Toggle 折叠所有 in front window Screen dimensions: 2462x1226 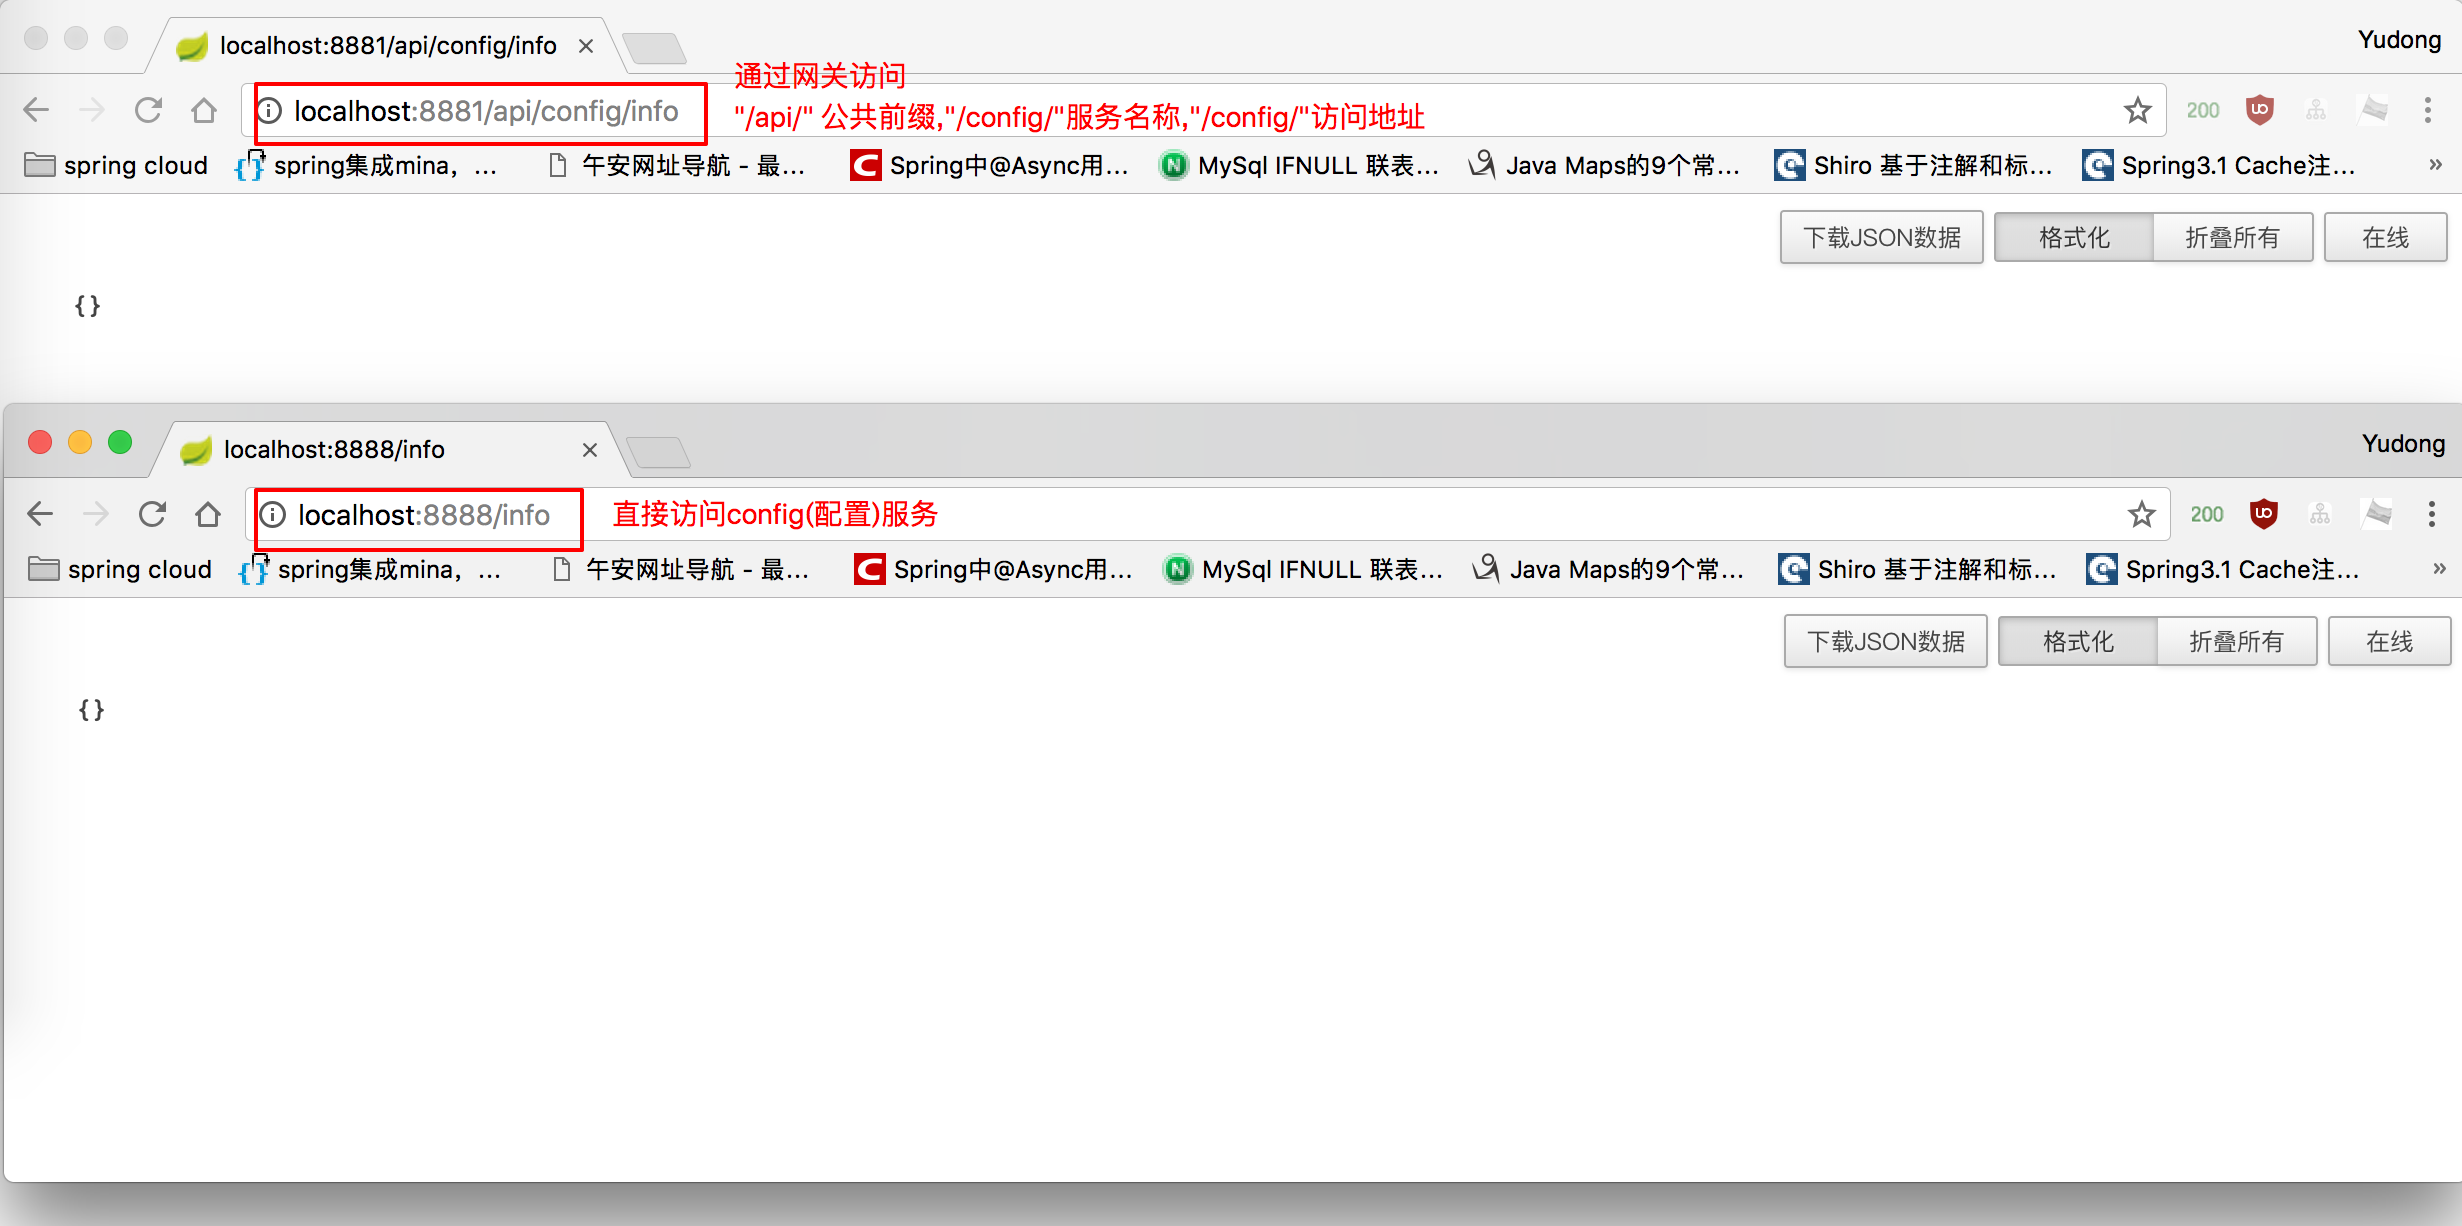(x=2236, y=641)
